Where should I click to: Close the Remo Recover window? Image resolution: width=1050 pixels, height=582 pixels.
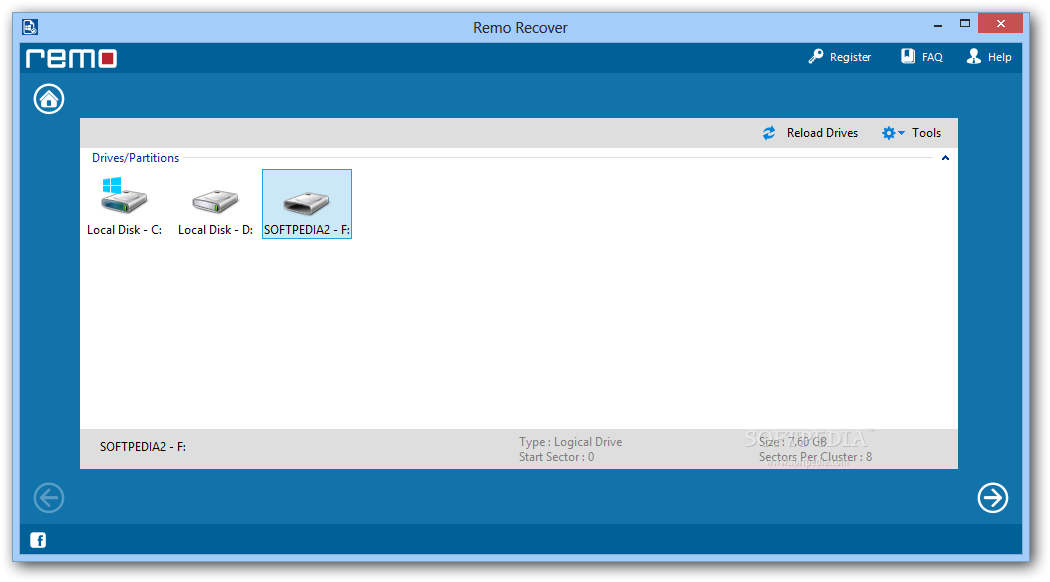click(1000, 23)
